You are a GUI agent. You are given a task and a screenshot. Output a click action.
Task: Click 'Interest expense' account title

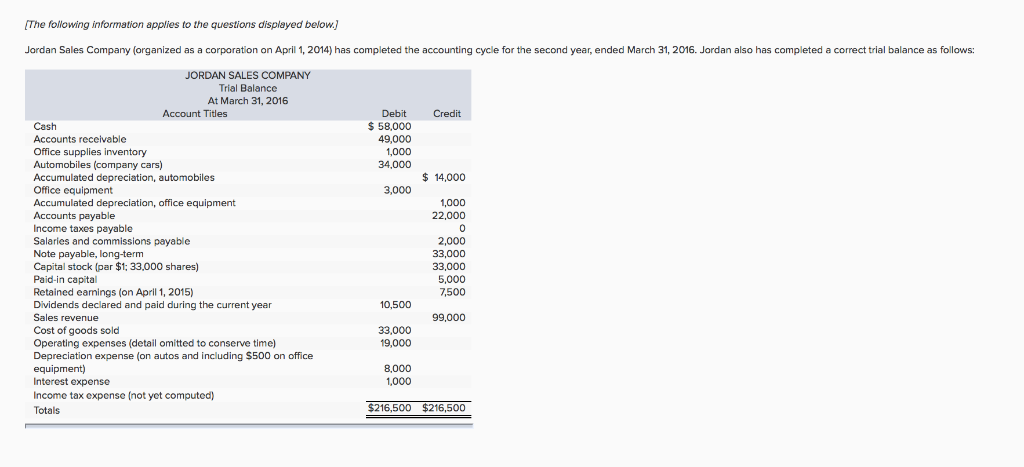tap(72, 381)
